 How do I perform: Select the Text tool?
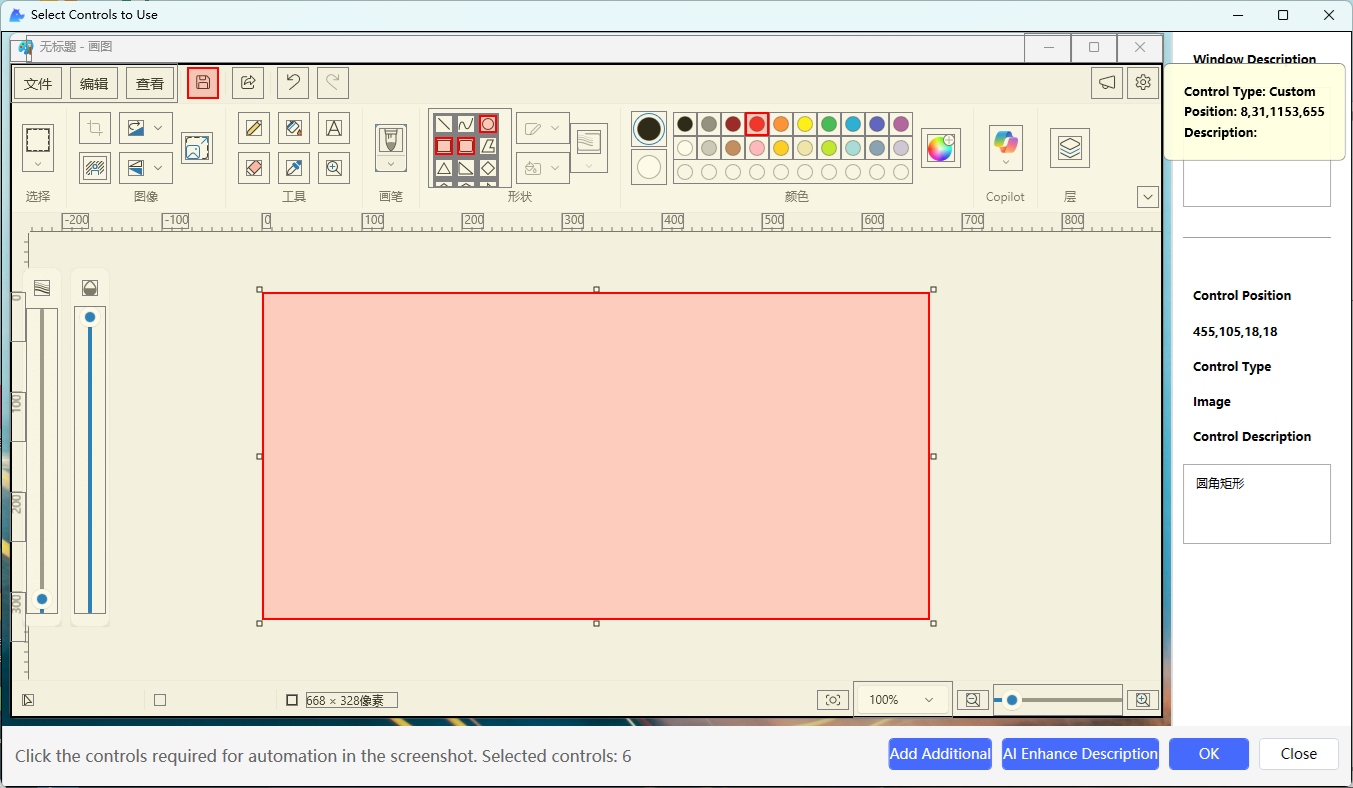(334, 128)
